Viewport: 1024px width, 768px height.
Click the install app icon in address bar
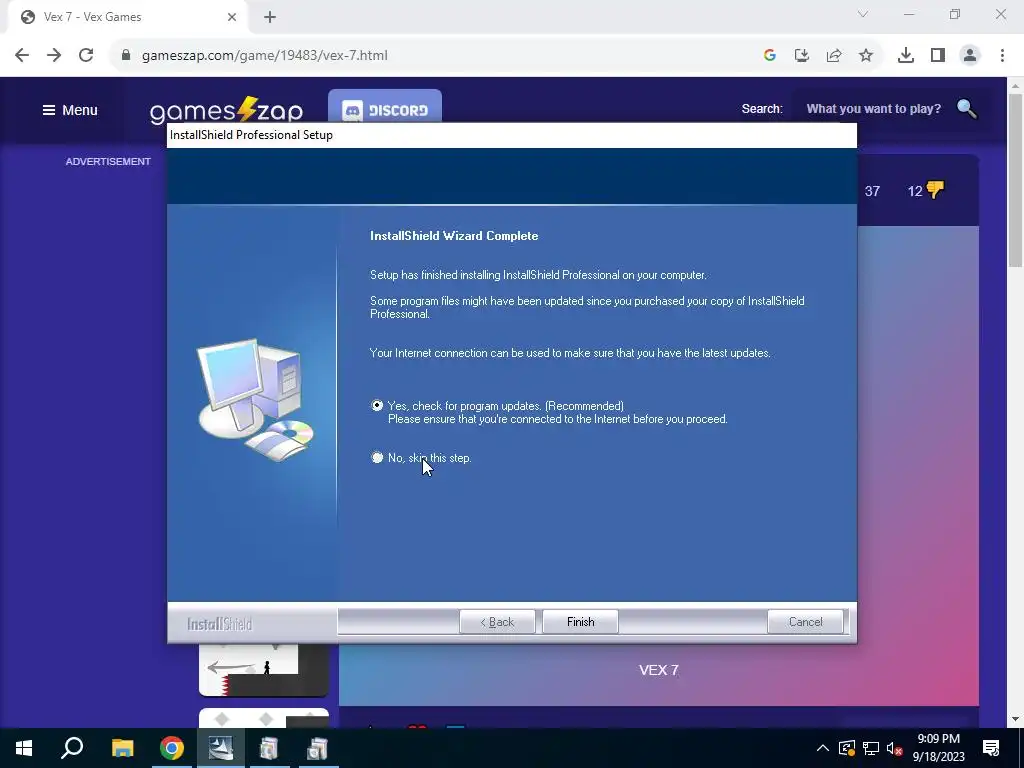tap(802, 56)
